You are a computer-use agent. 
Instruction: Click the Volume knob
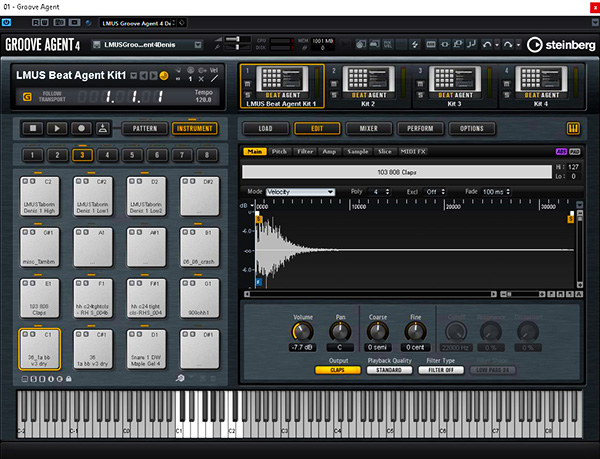coord(303,332)
